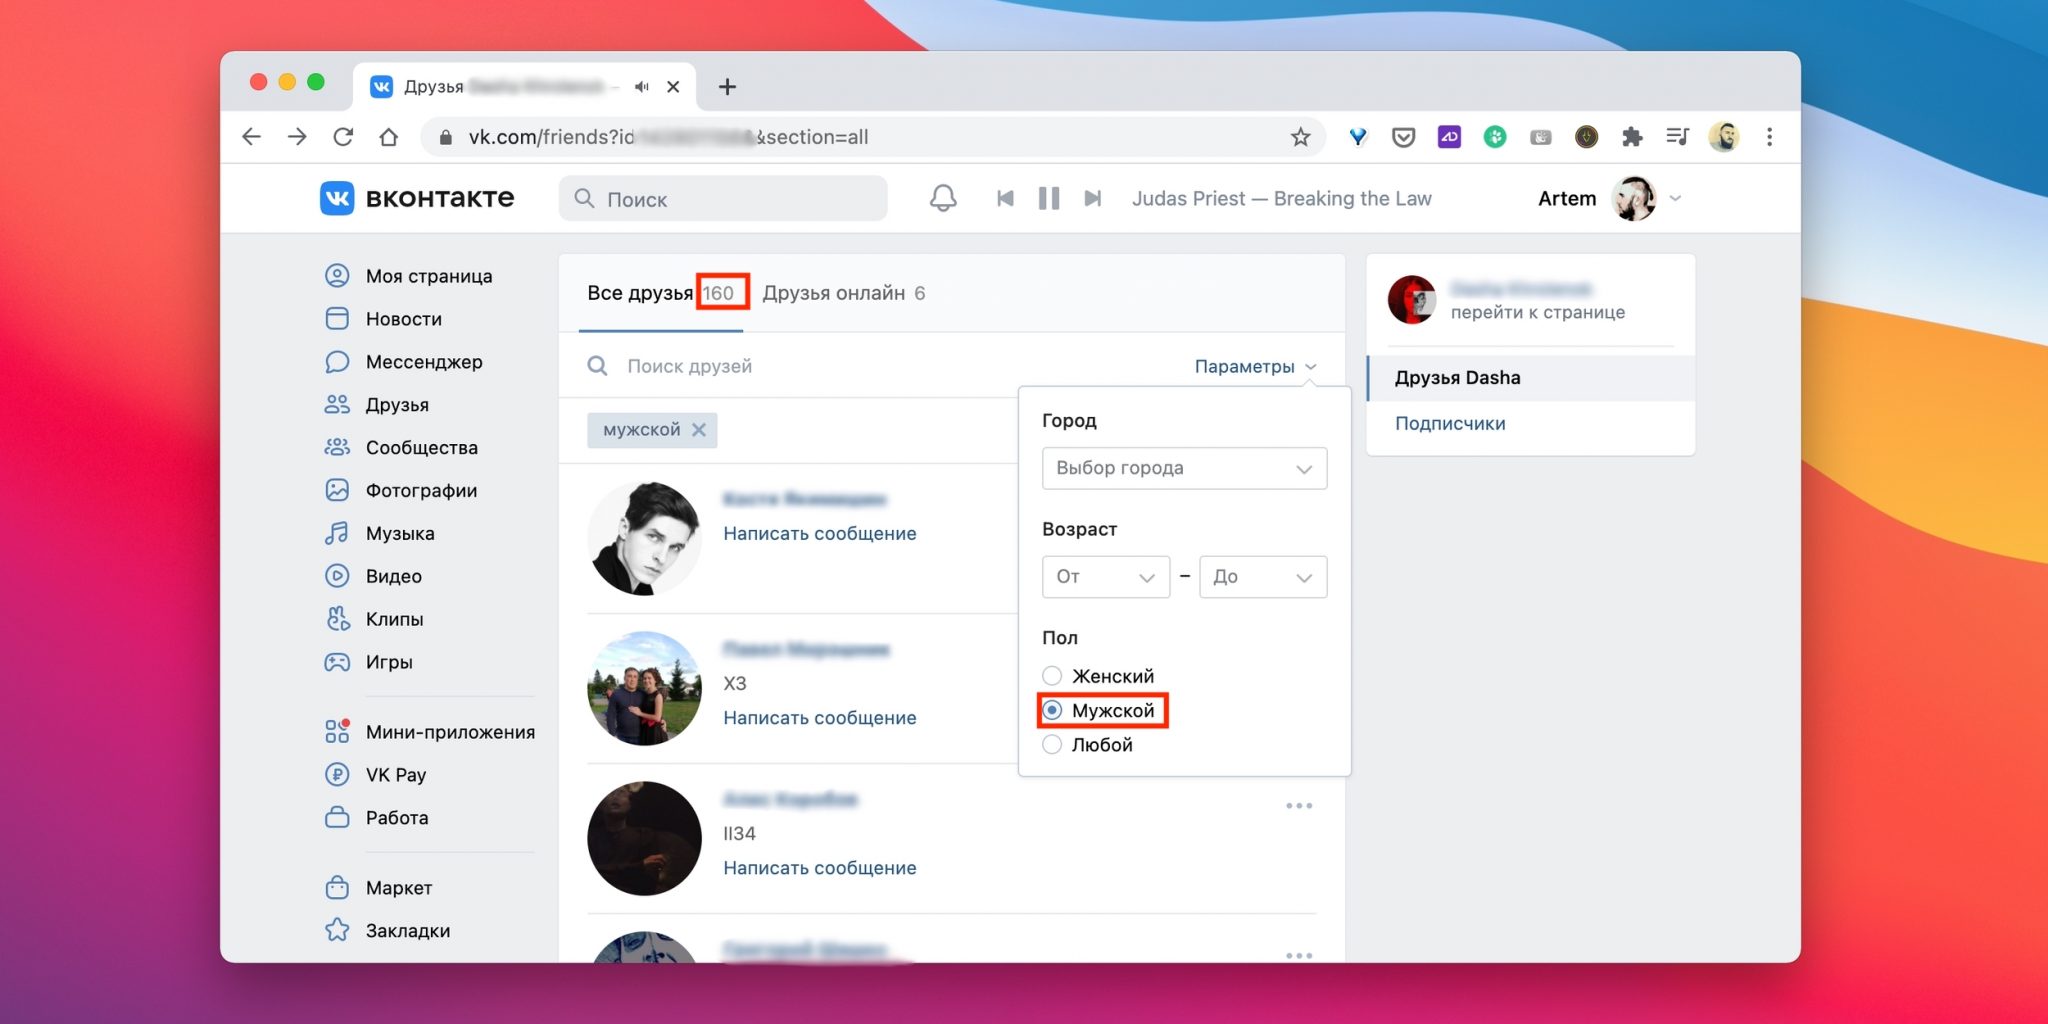Click the Видео play icon

(x=337, y=576)
